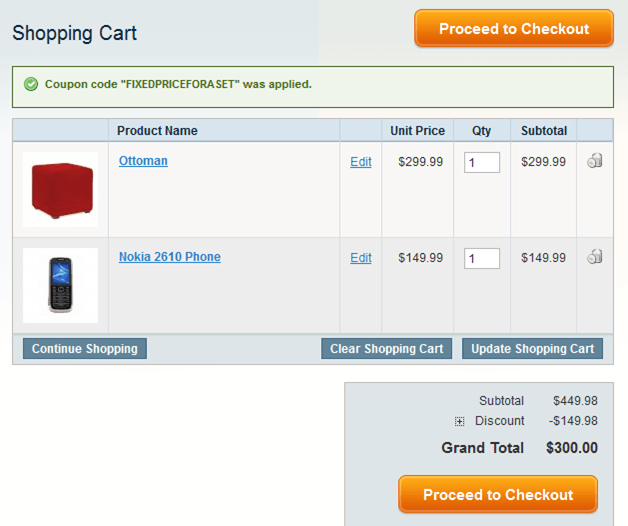This screenshot has height=526, width=628.
Task: Click the green success checkmark icon
Action: pyautogui.click(x=30, y=84)
